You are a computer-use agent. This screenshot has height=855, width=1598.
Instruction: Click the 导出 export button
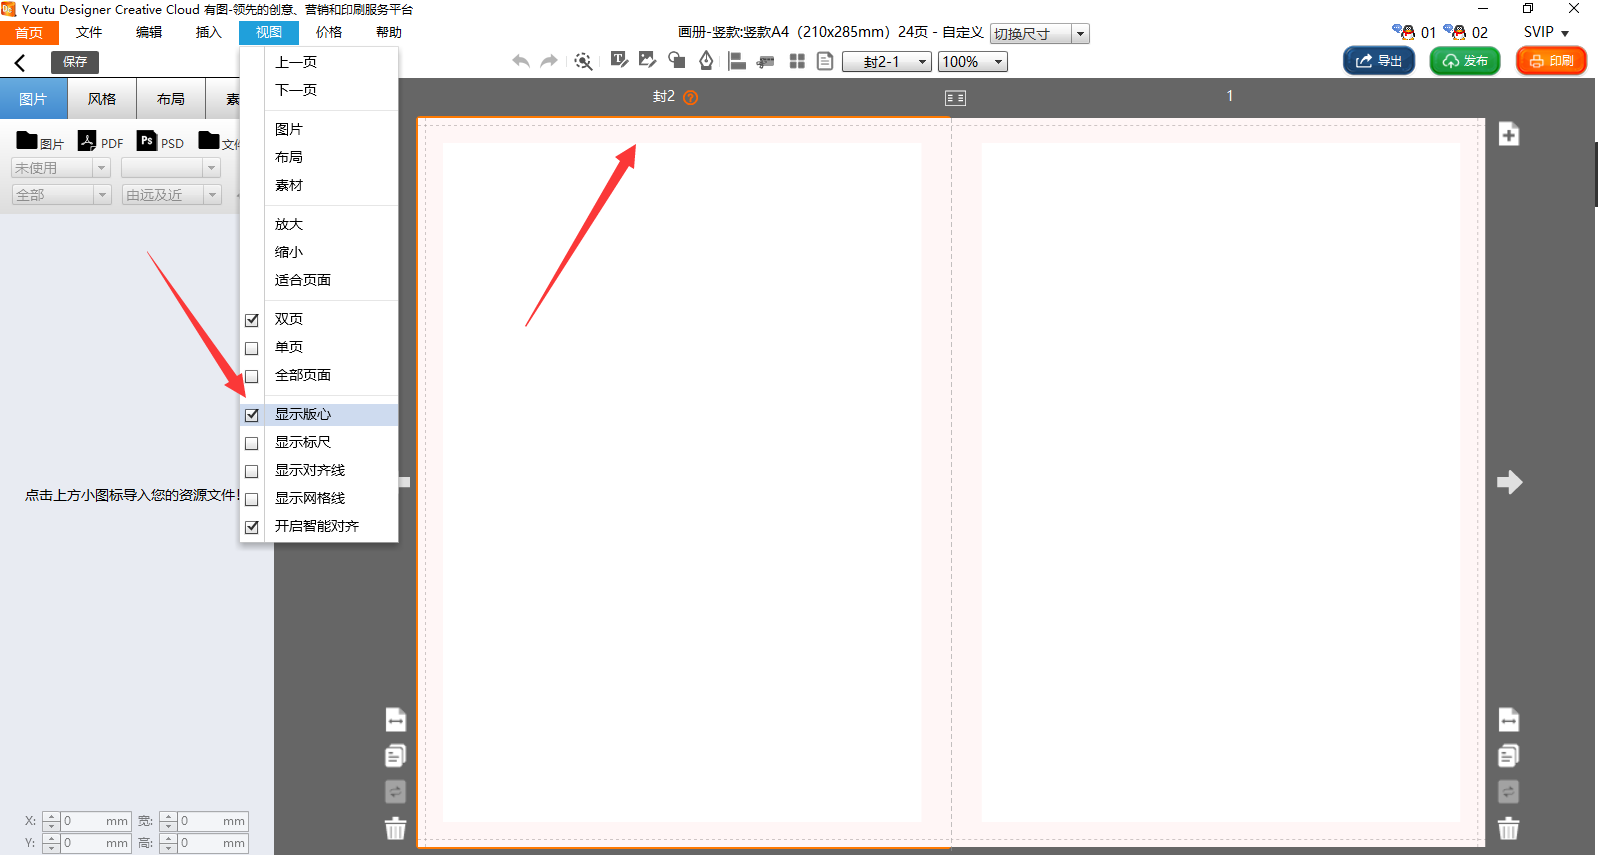tap(1378, 61)
